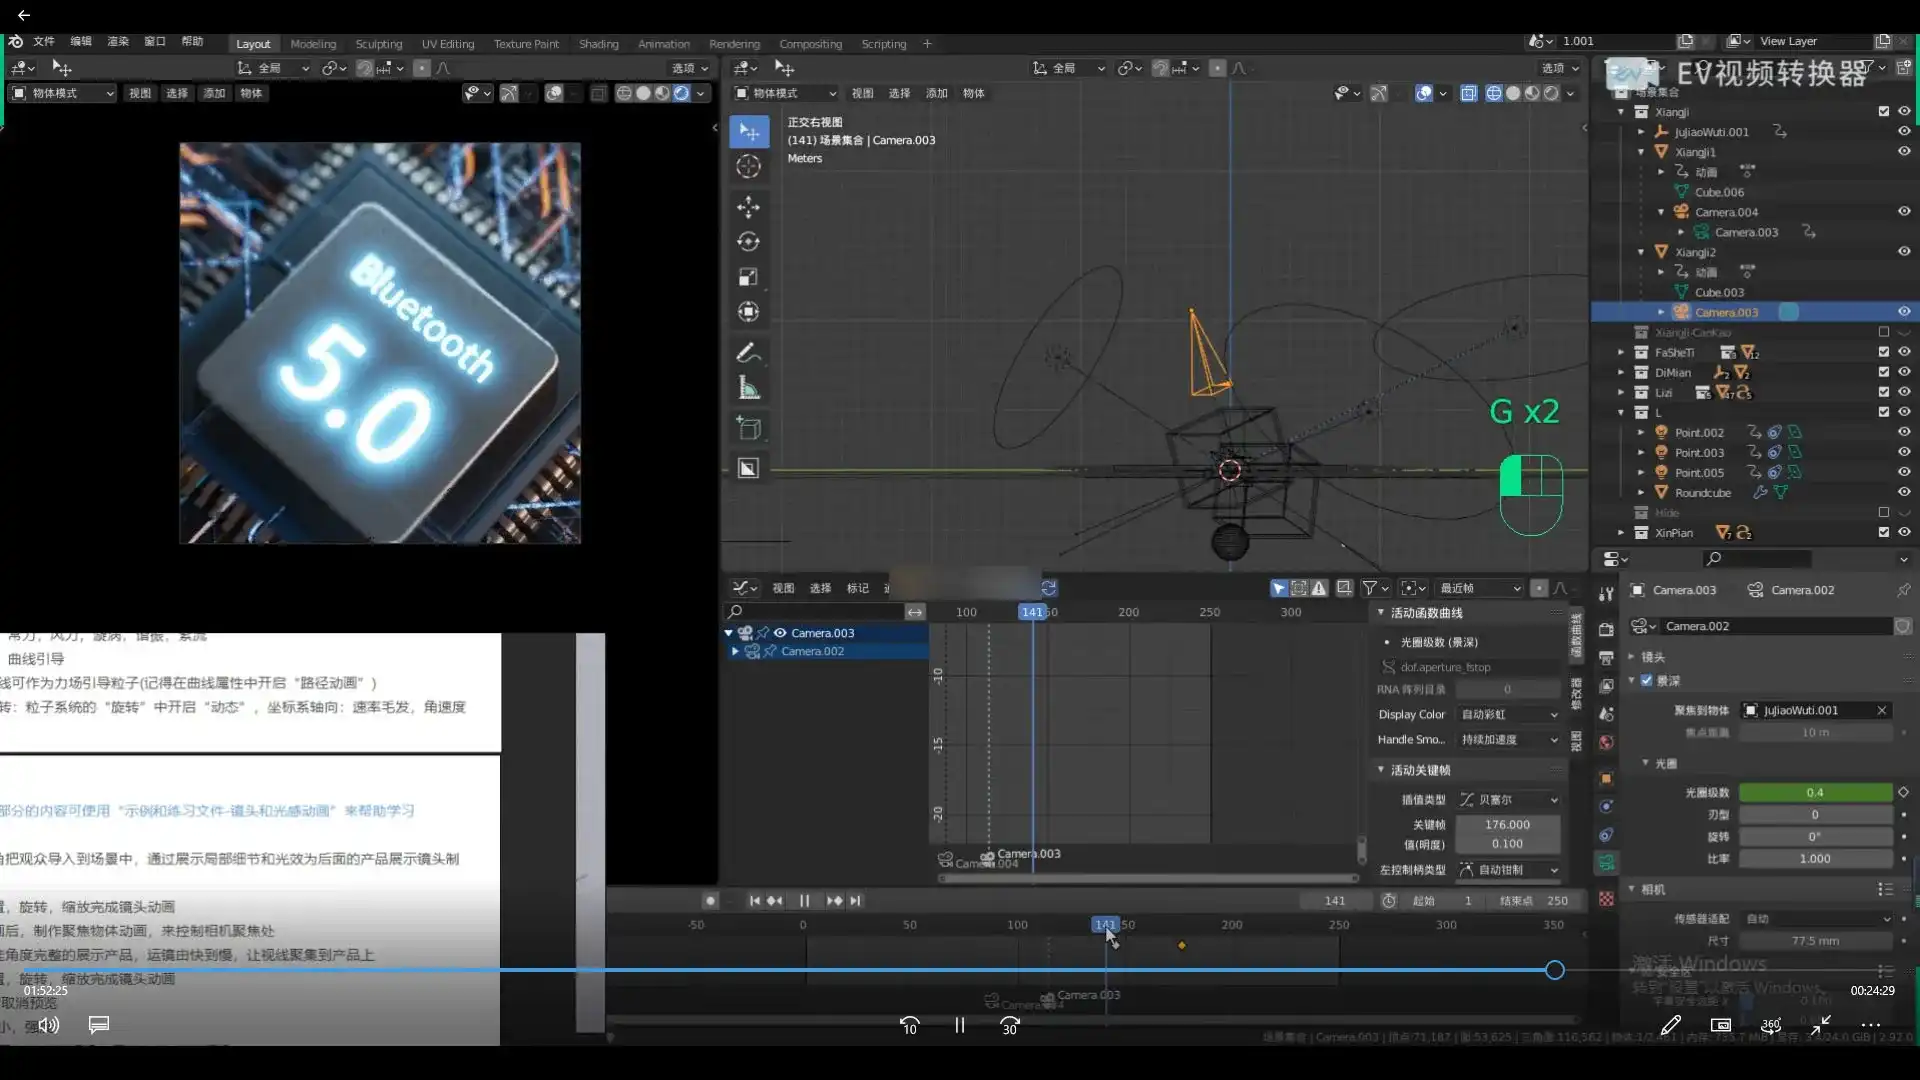Viewport: 1920px width, 1080px height.
Task: Select the Measure ruler tool
Action: 748,388
